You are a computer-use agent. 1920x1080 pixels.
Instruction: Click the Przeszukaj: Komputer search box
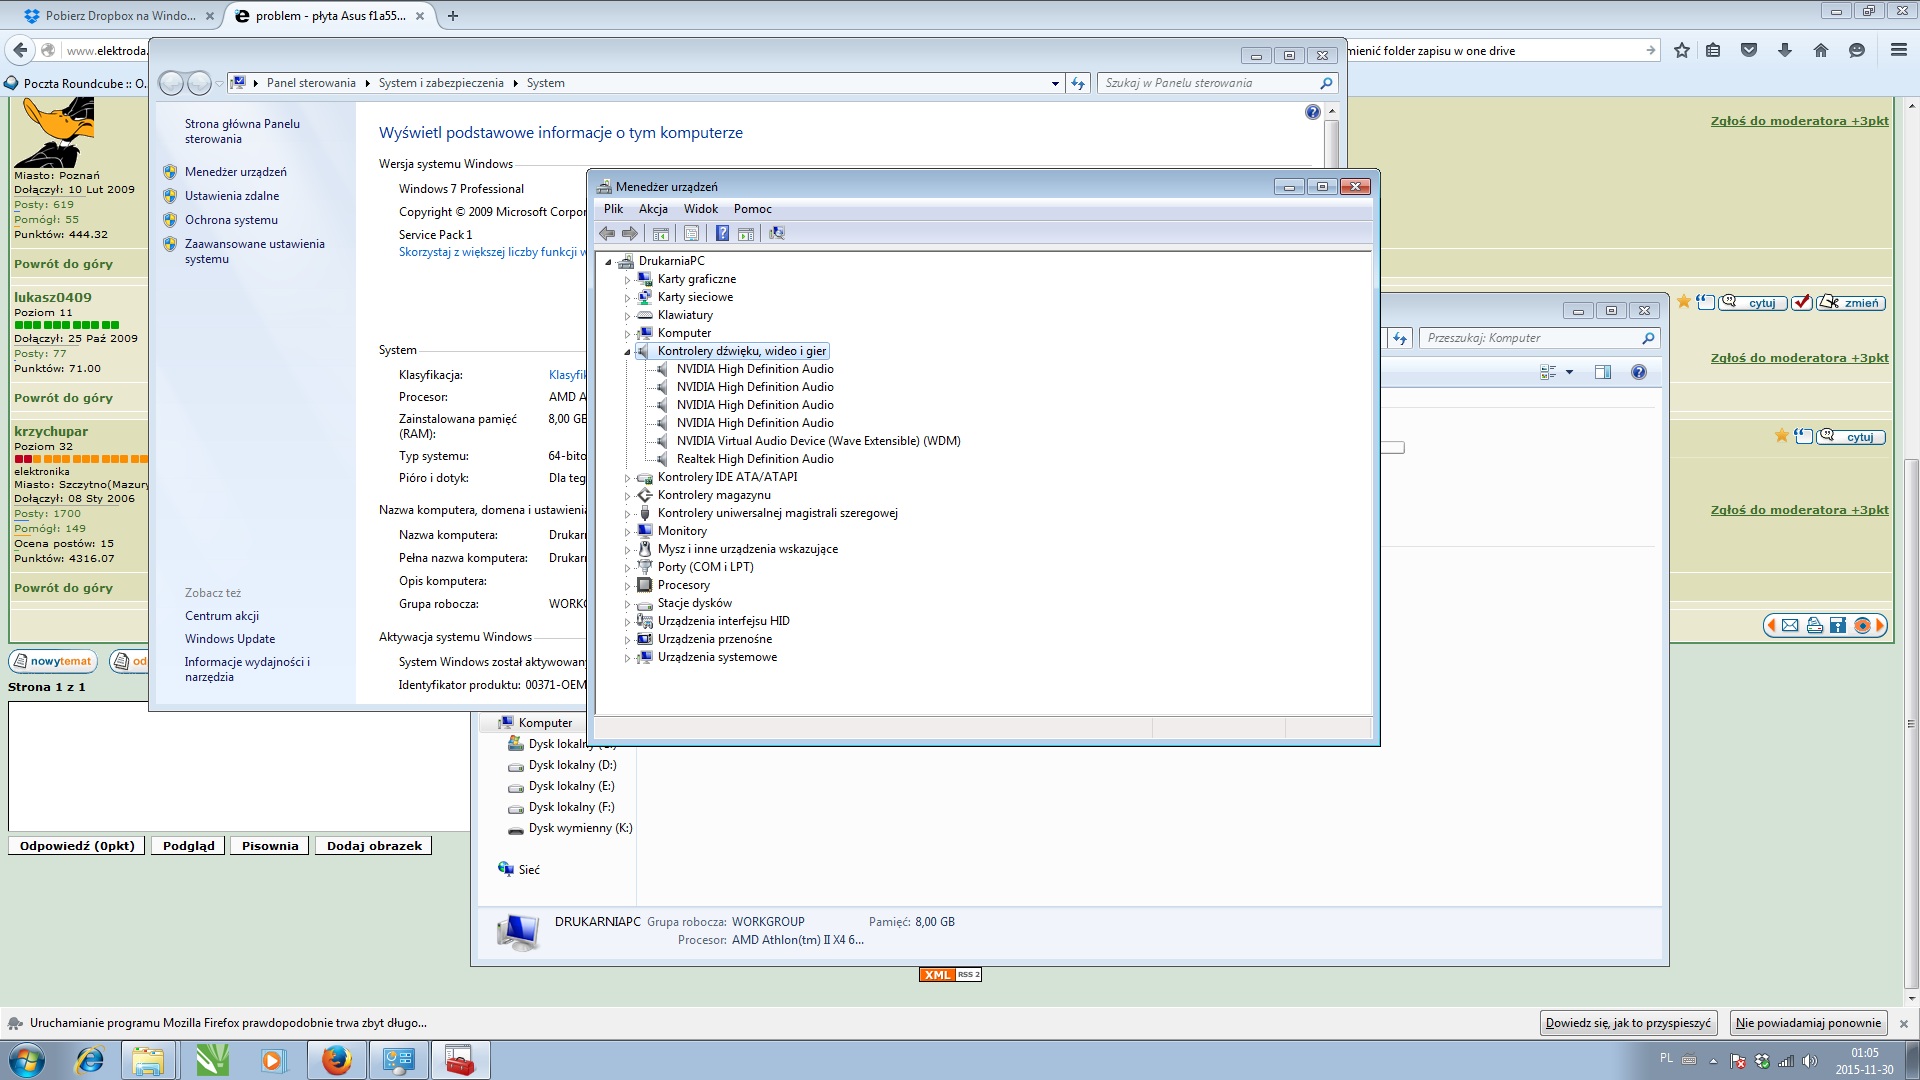1540,338
